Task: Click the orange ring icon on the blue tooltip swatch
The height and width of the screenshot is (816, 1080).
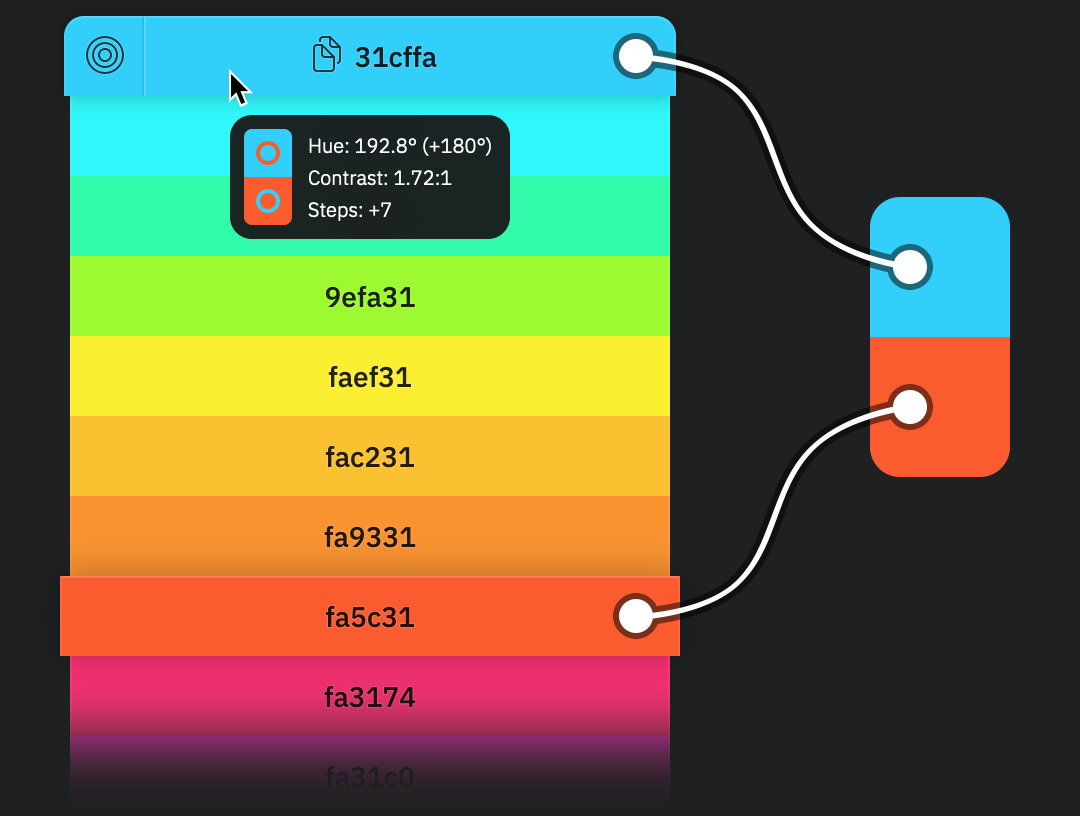Action: pyautogui.click(x=268, y=152)
